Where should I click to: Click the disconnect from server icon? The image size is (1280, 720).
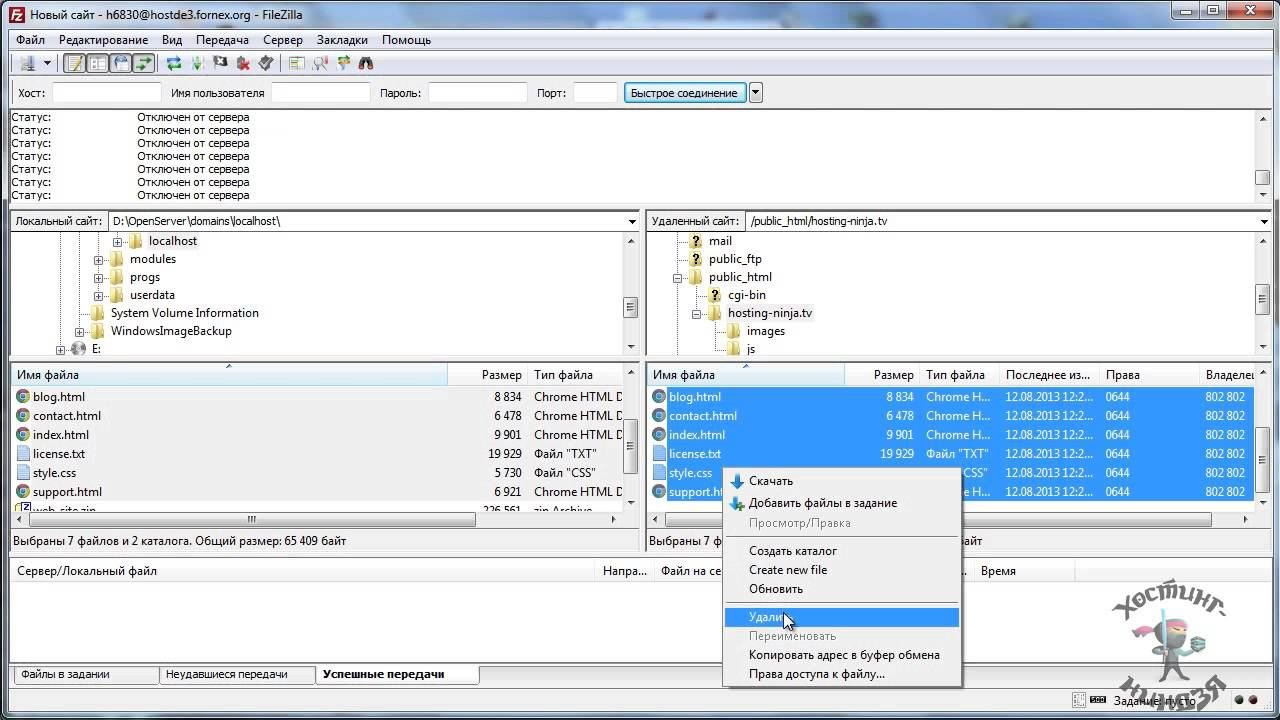[243, 63]
